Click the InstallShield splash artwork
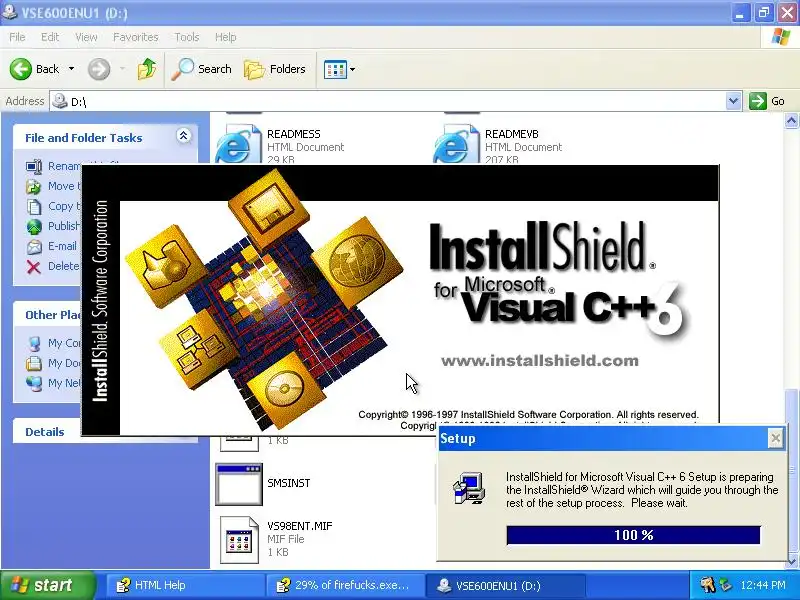The width and height of the screenshot is (800, 600). tap(264, 298)
